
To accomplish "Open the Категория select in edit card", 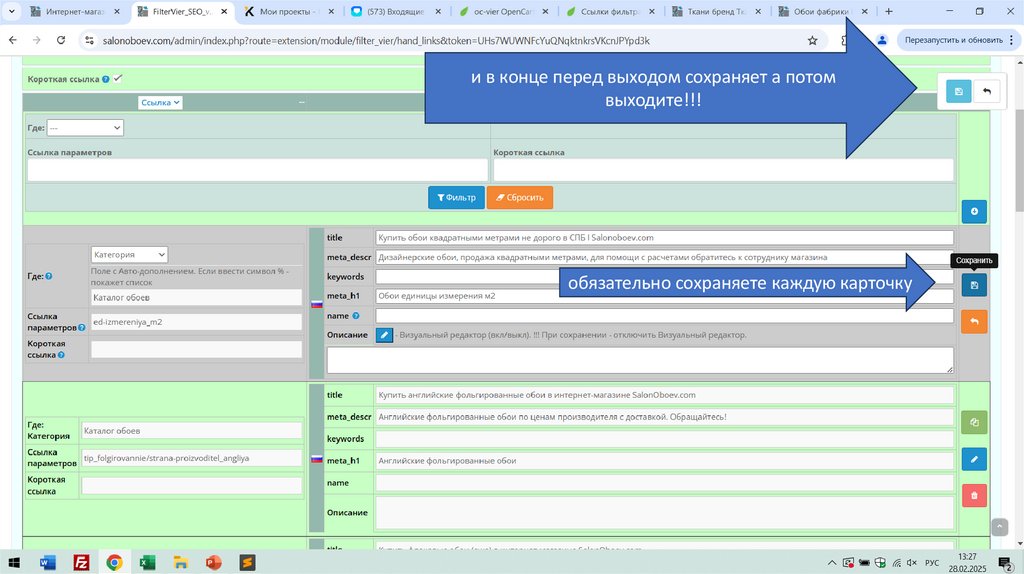I will coord(129,255).
